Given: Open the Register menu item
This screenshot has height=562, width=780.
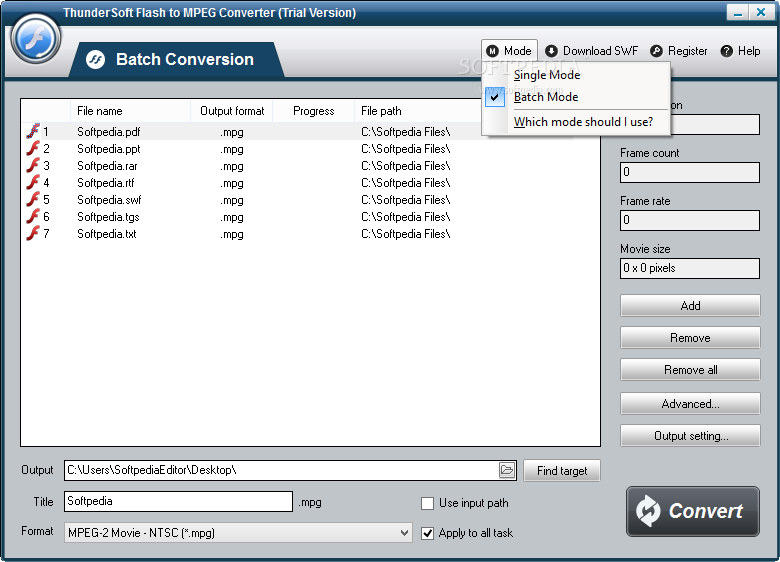Looking at the screenshot, I should tap(679, 51).
